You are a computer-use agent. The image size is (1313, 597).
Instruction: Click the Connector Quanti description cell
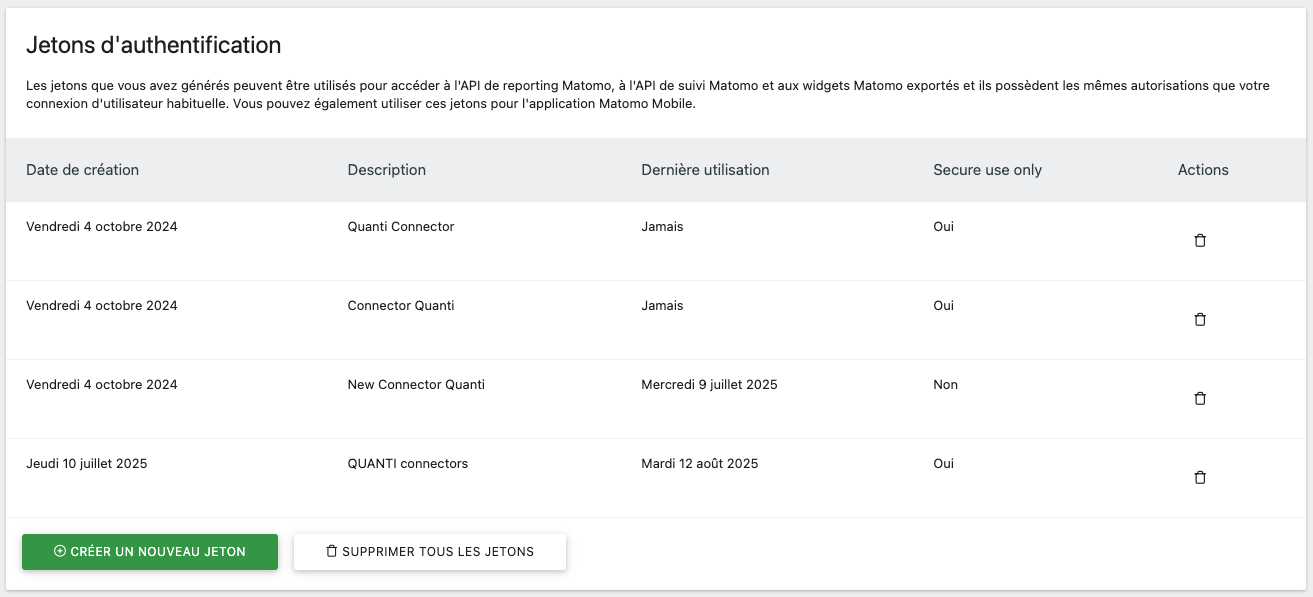400,306
